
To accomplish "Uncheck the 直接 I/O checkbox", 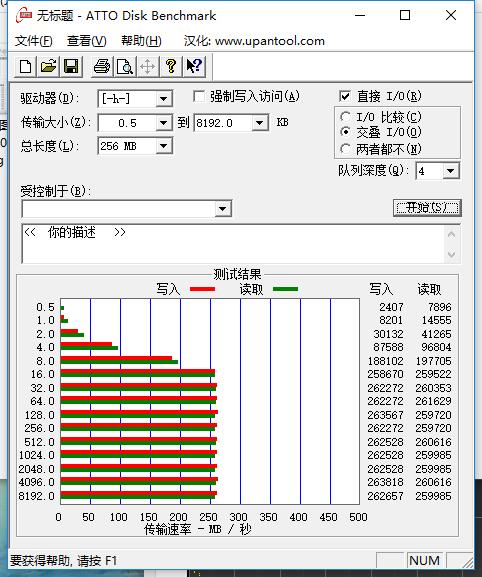I will pos(344,96).
